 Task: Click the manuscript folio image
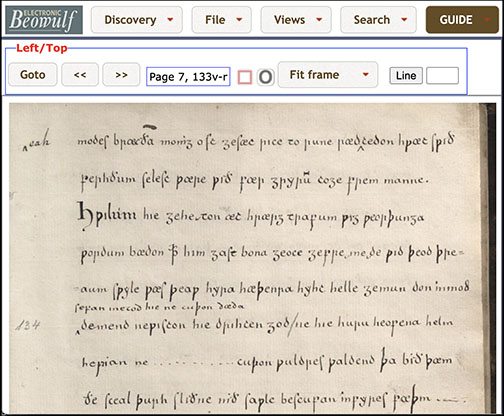pyautogui.click(x=252, y=258)
